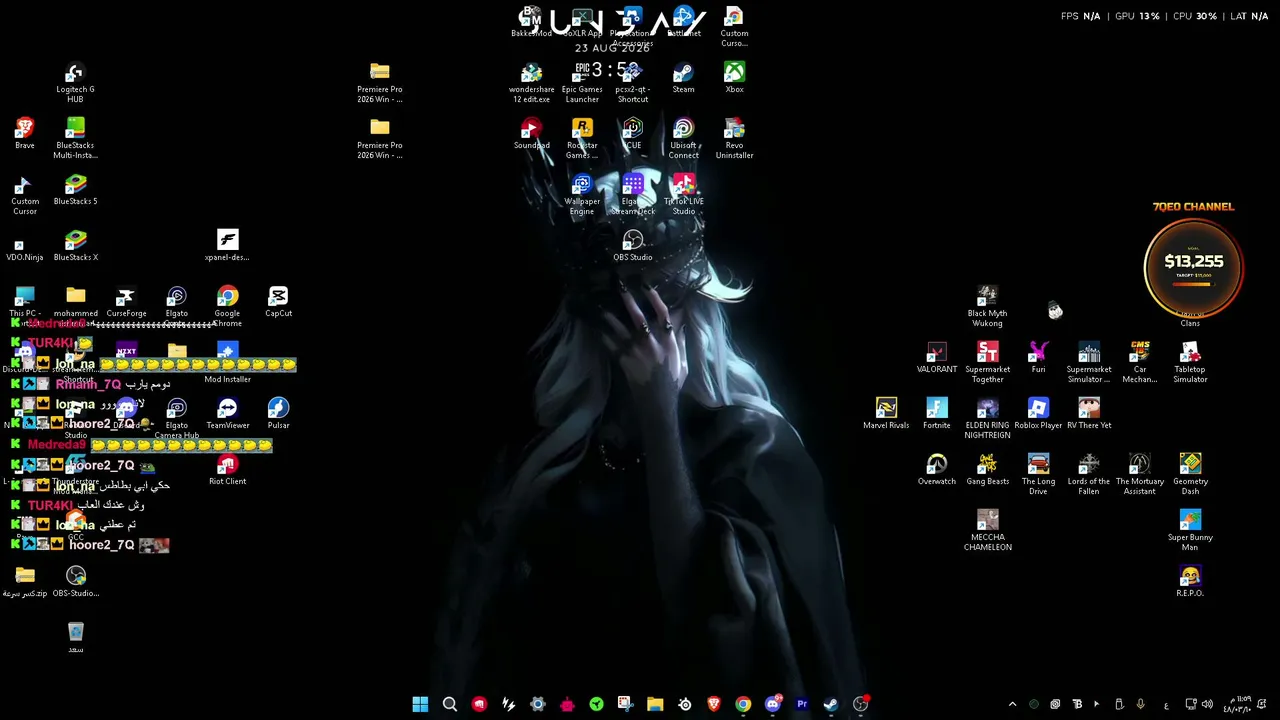The image size is (1280, 720).
Task: Open the Windows Start menu
Action: [x=420, y=704]
